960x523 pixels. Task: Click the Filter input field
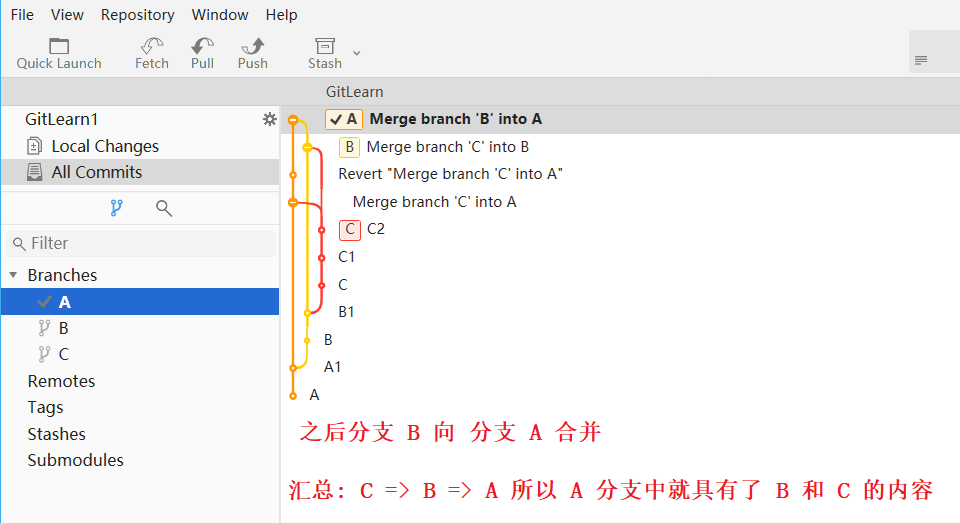[140, 243]
